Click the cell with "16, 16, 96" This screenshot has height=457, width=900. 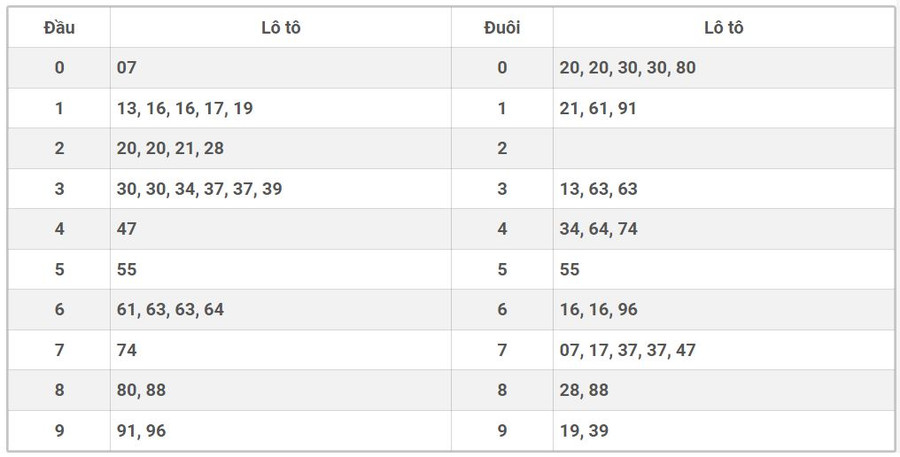598,309
